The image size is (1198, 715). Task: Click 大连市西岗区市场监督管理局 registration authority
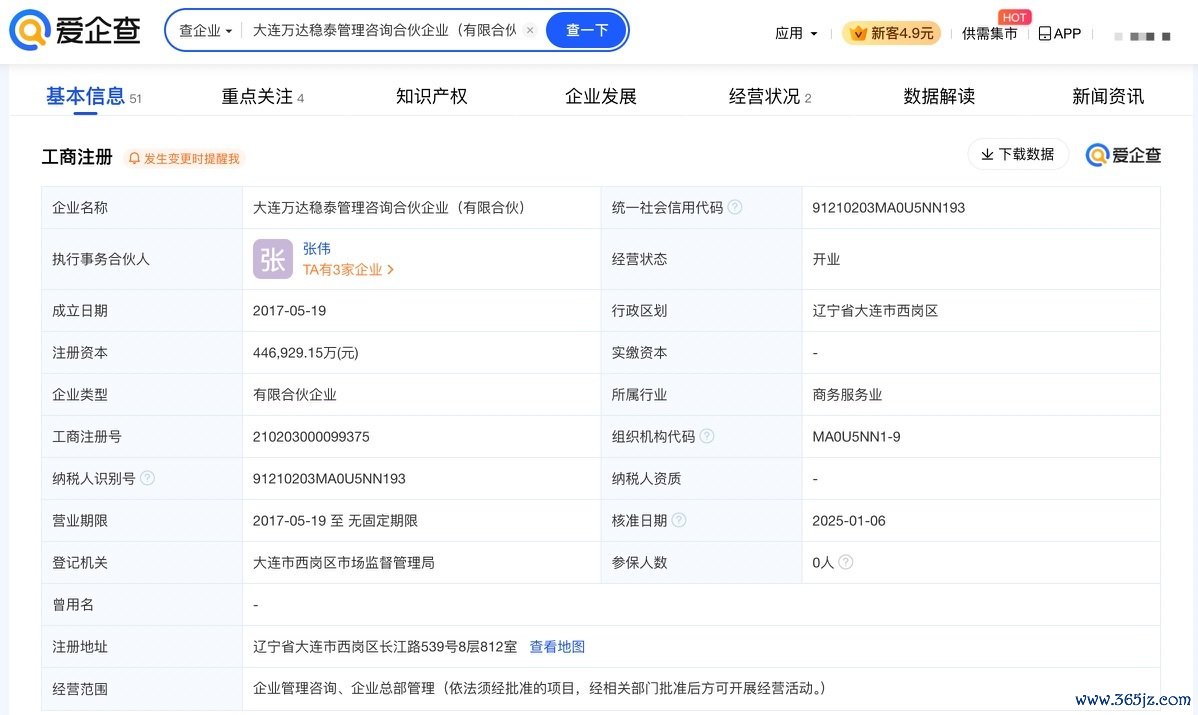[x=344, y=563]
